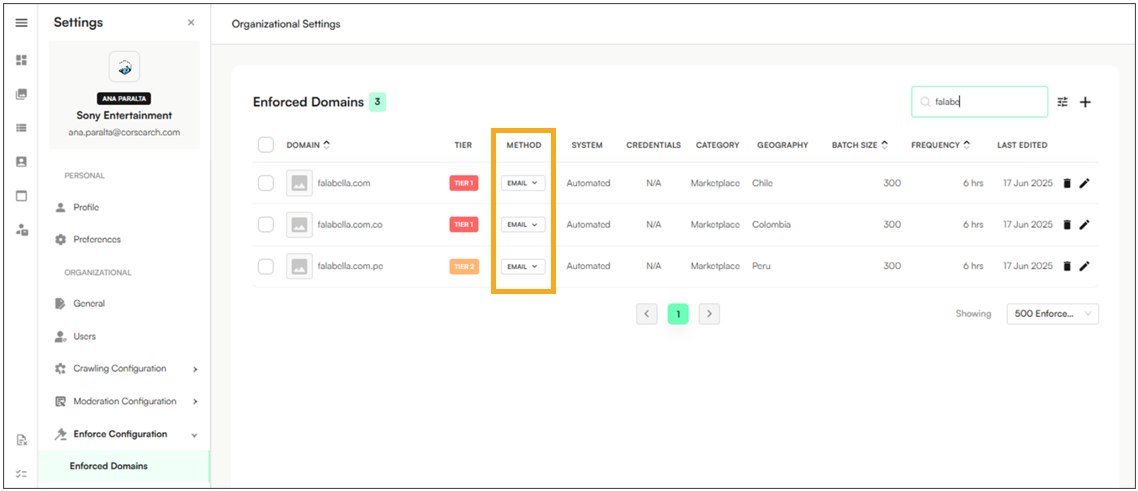This screenshot has height=491, width=1138.
Task: Check the falabella.com.pe row checkbox
Action: click(266, 266)
